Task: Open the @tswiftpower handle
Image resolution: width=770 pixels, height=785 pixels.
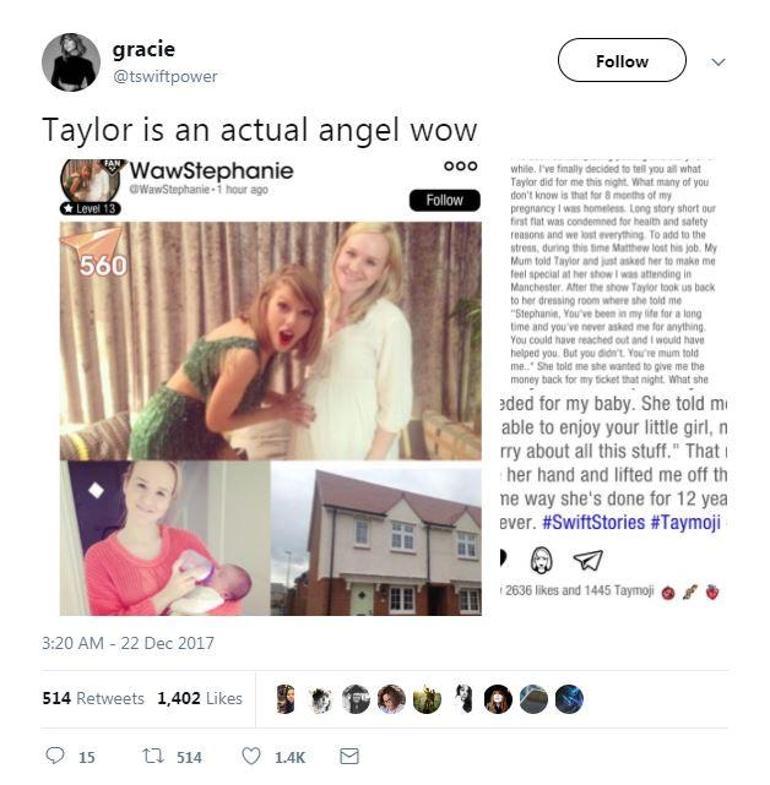Action: click(165, 77)
